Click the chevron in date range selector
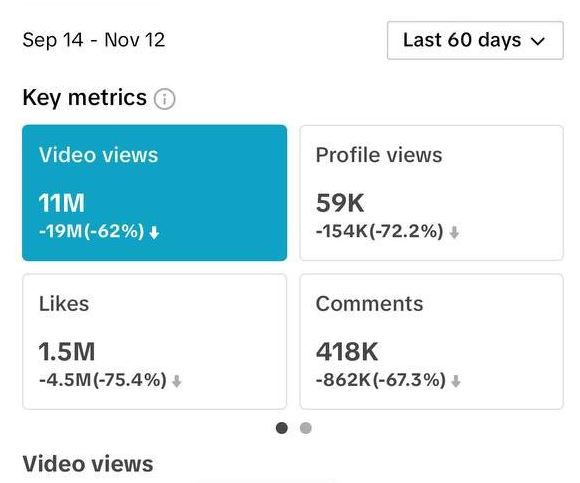The height and width of the screenshot is (483, 580). pos(537,41)
